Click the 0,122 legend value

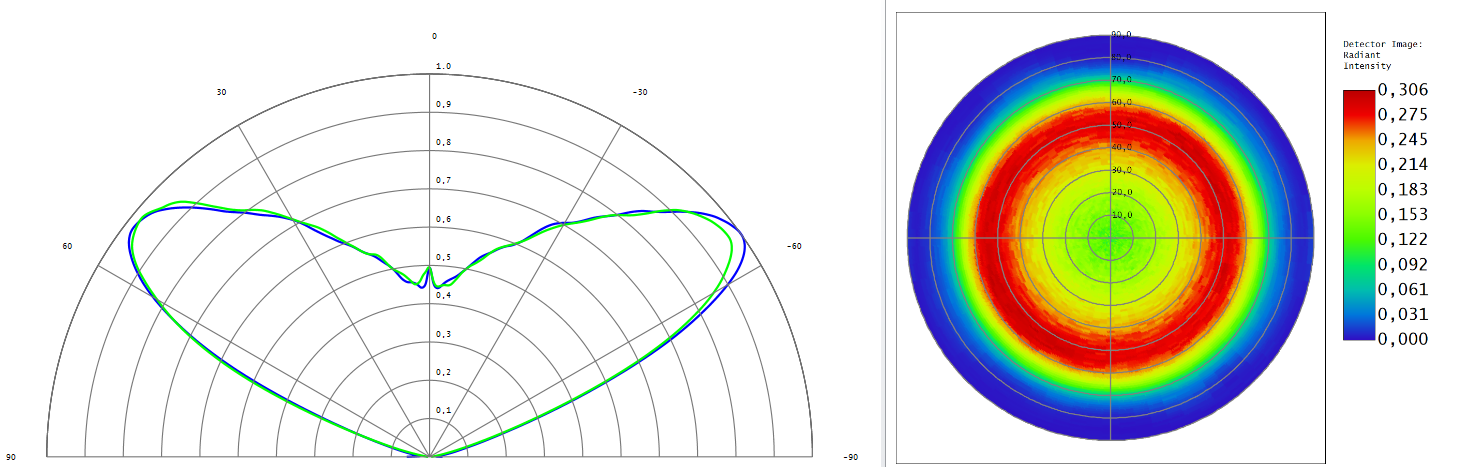click(x=1403, y=240)
